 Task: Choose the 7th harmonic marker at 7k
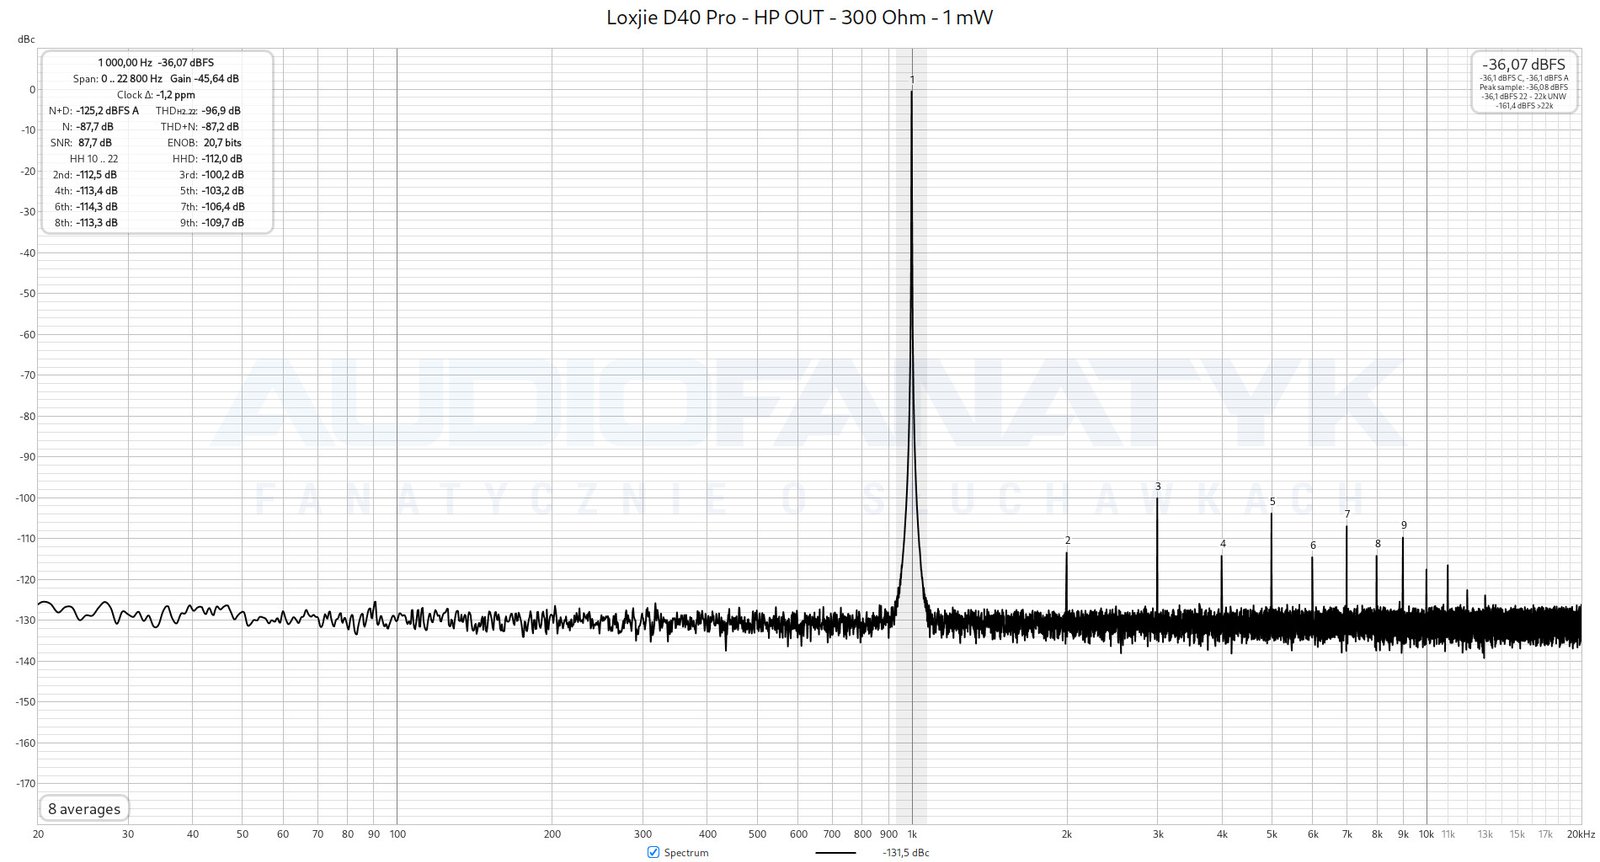pyautogui.click(x=1347, y=514)
